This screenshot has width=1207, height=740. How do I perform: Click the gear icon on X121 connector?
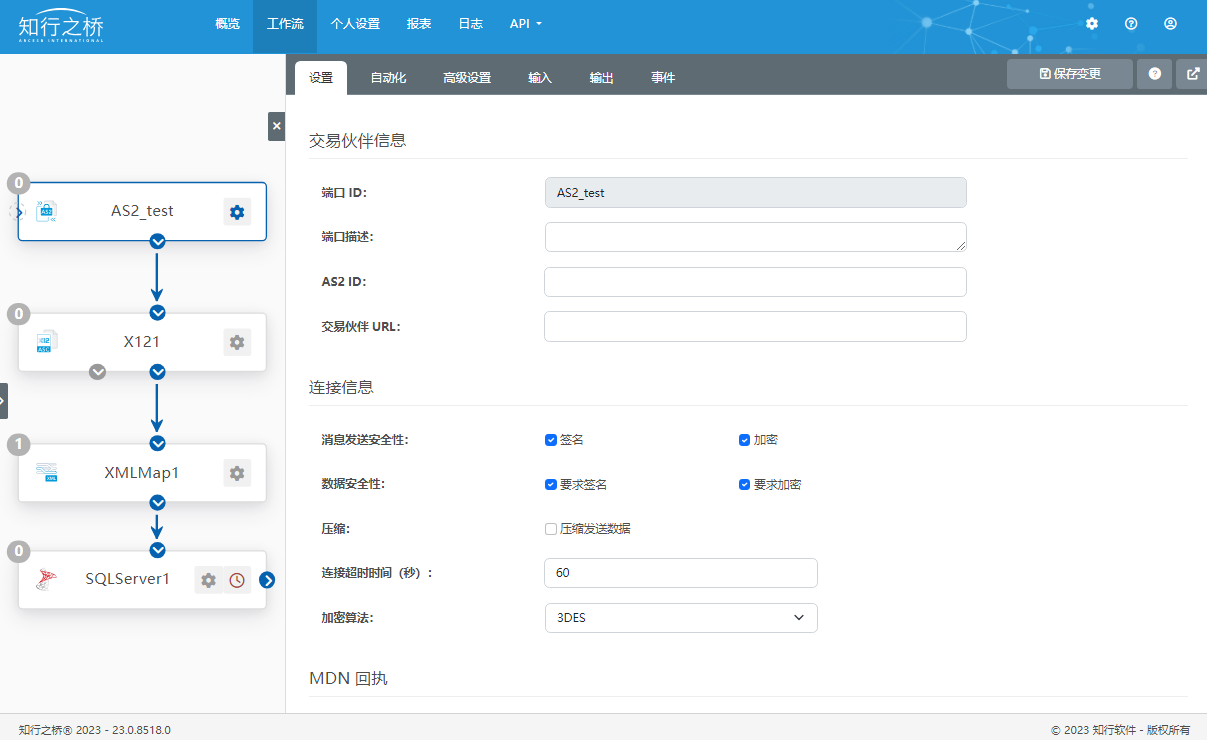[237, 342]
